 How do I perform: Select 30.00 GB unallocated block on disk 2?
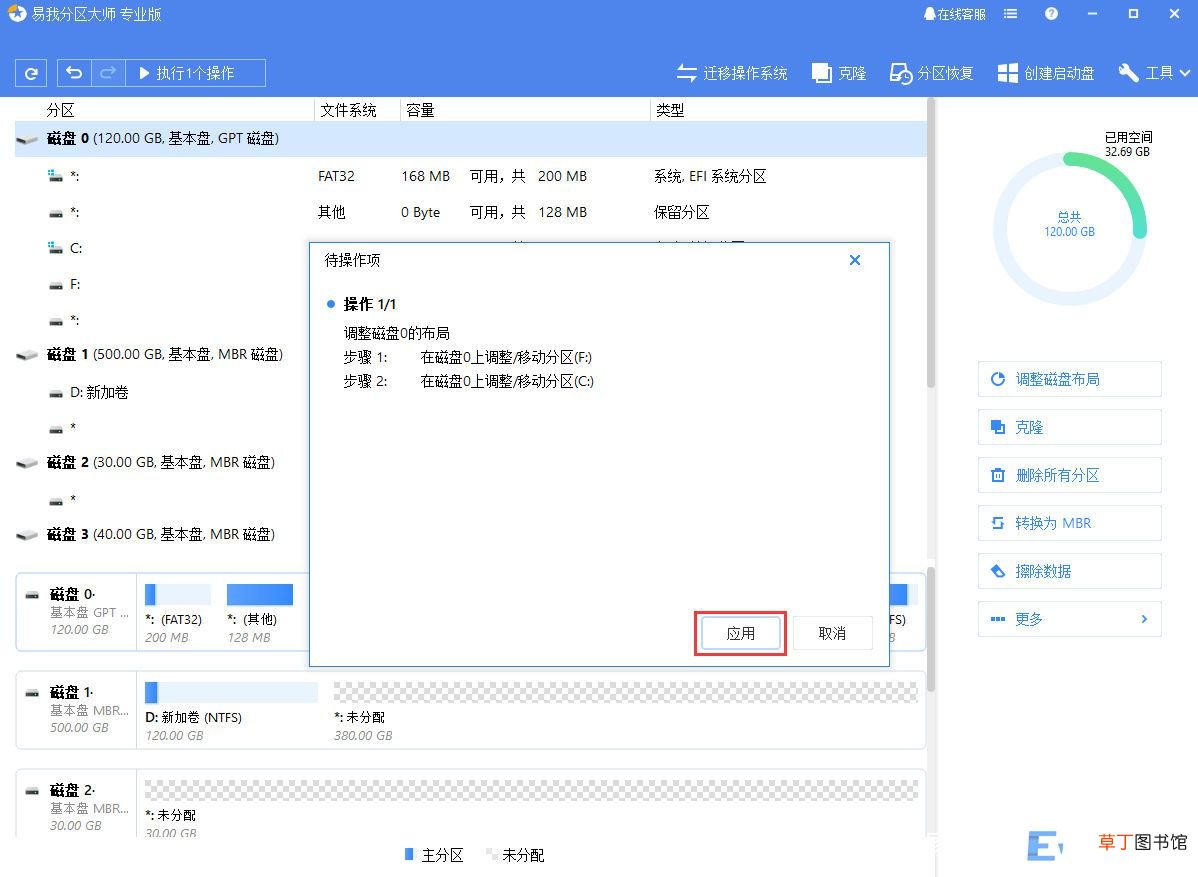[531, 808]
